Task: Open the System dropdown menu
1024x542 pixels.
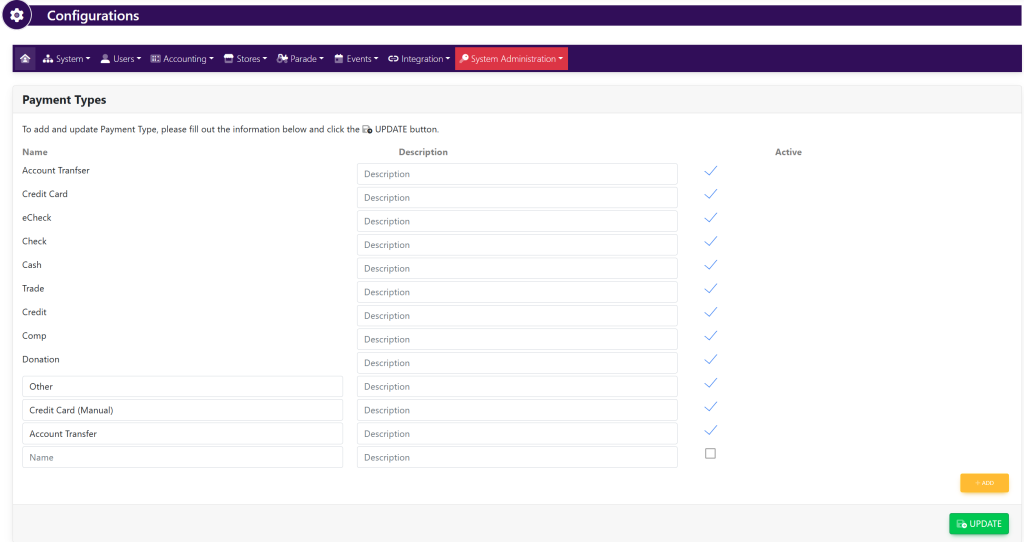Action: 67,59
